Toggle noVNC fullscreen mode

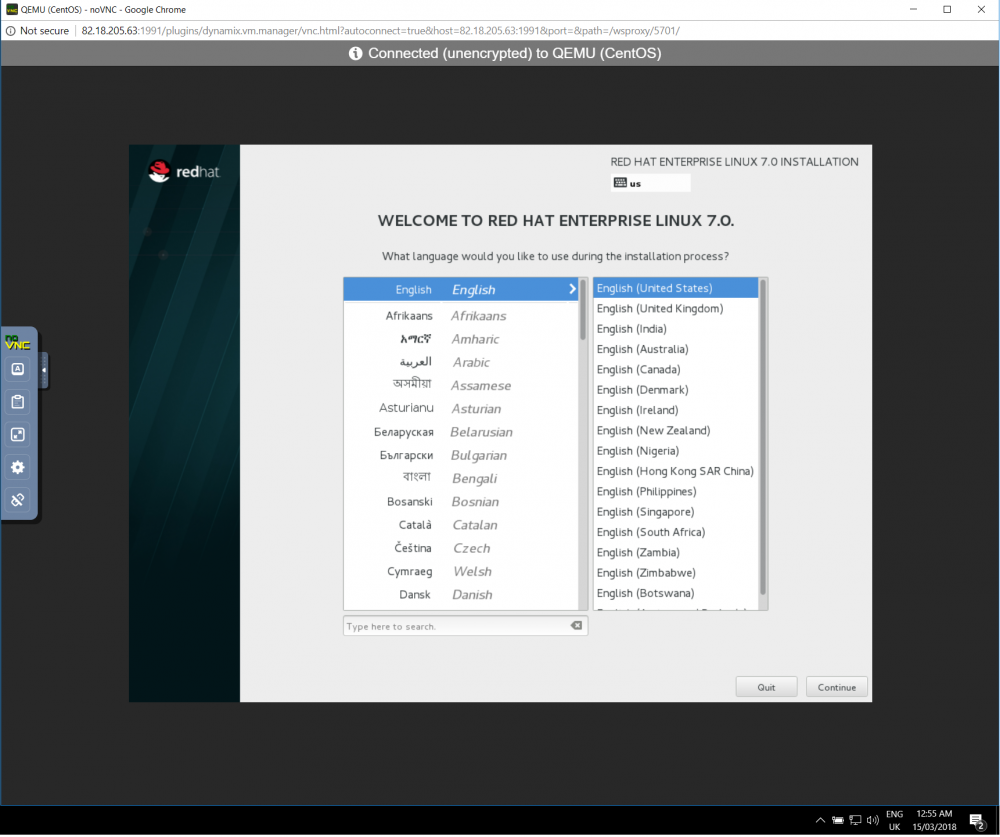click(x=18, y=435)
